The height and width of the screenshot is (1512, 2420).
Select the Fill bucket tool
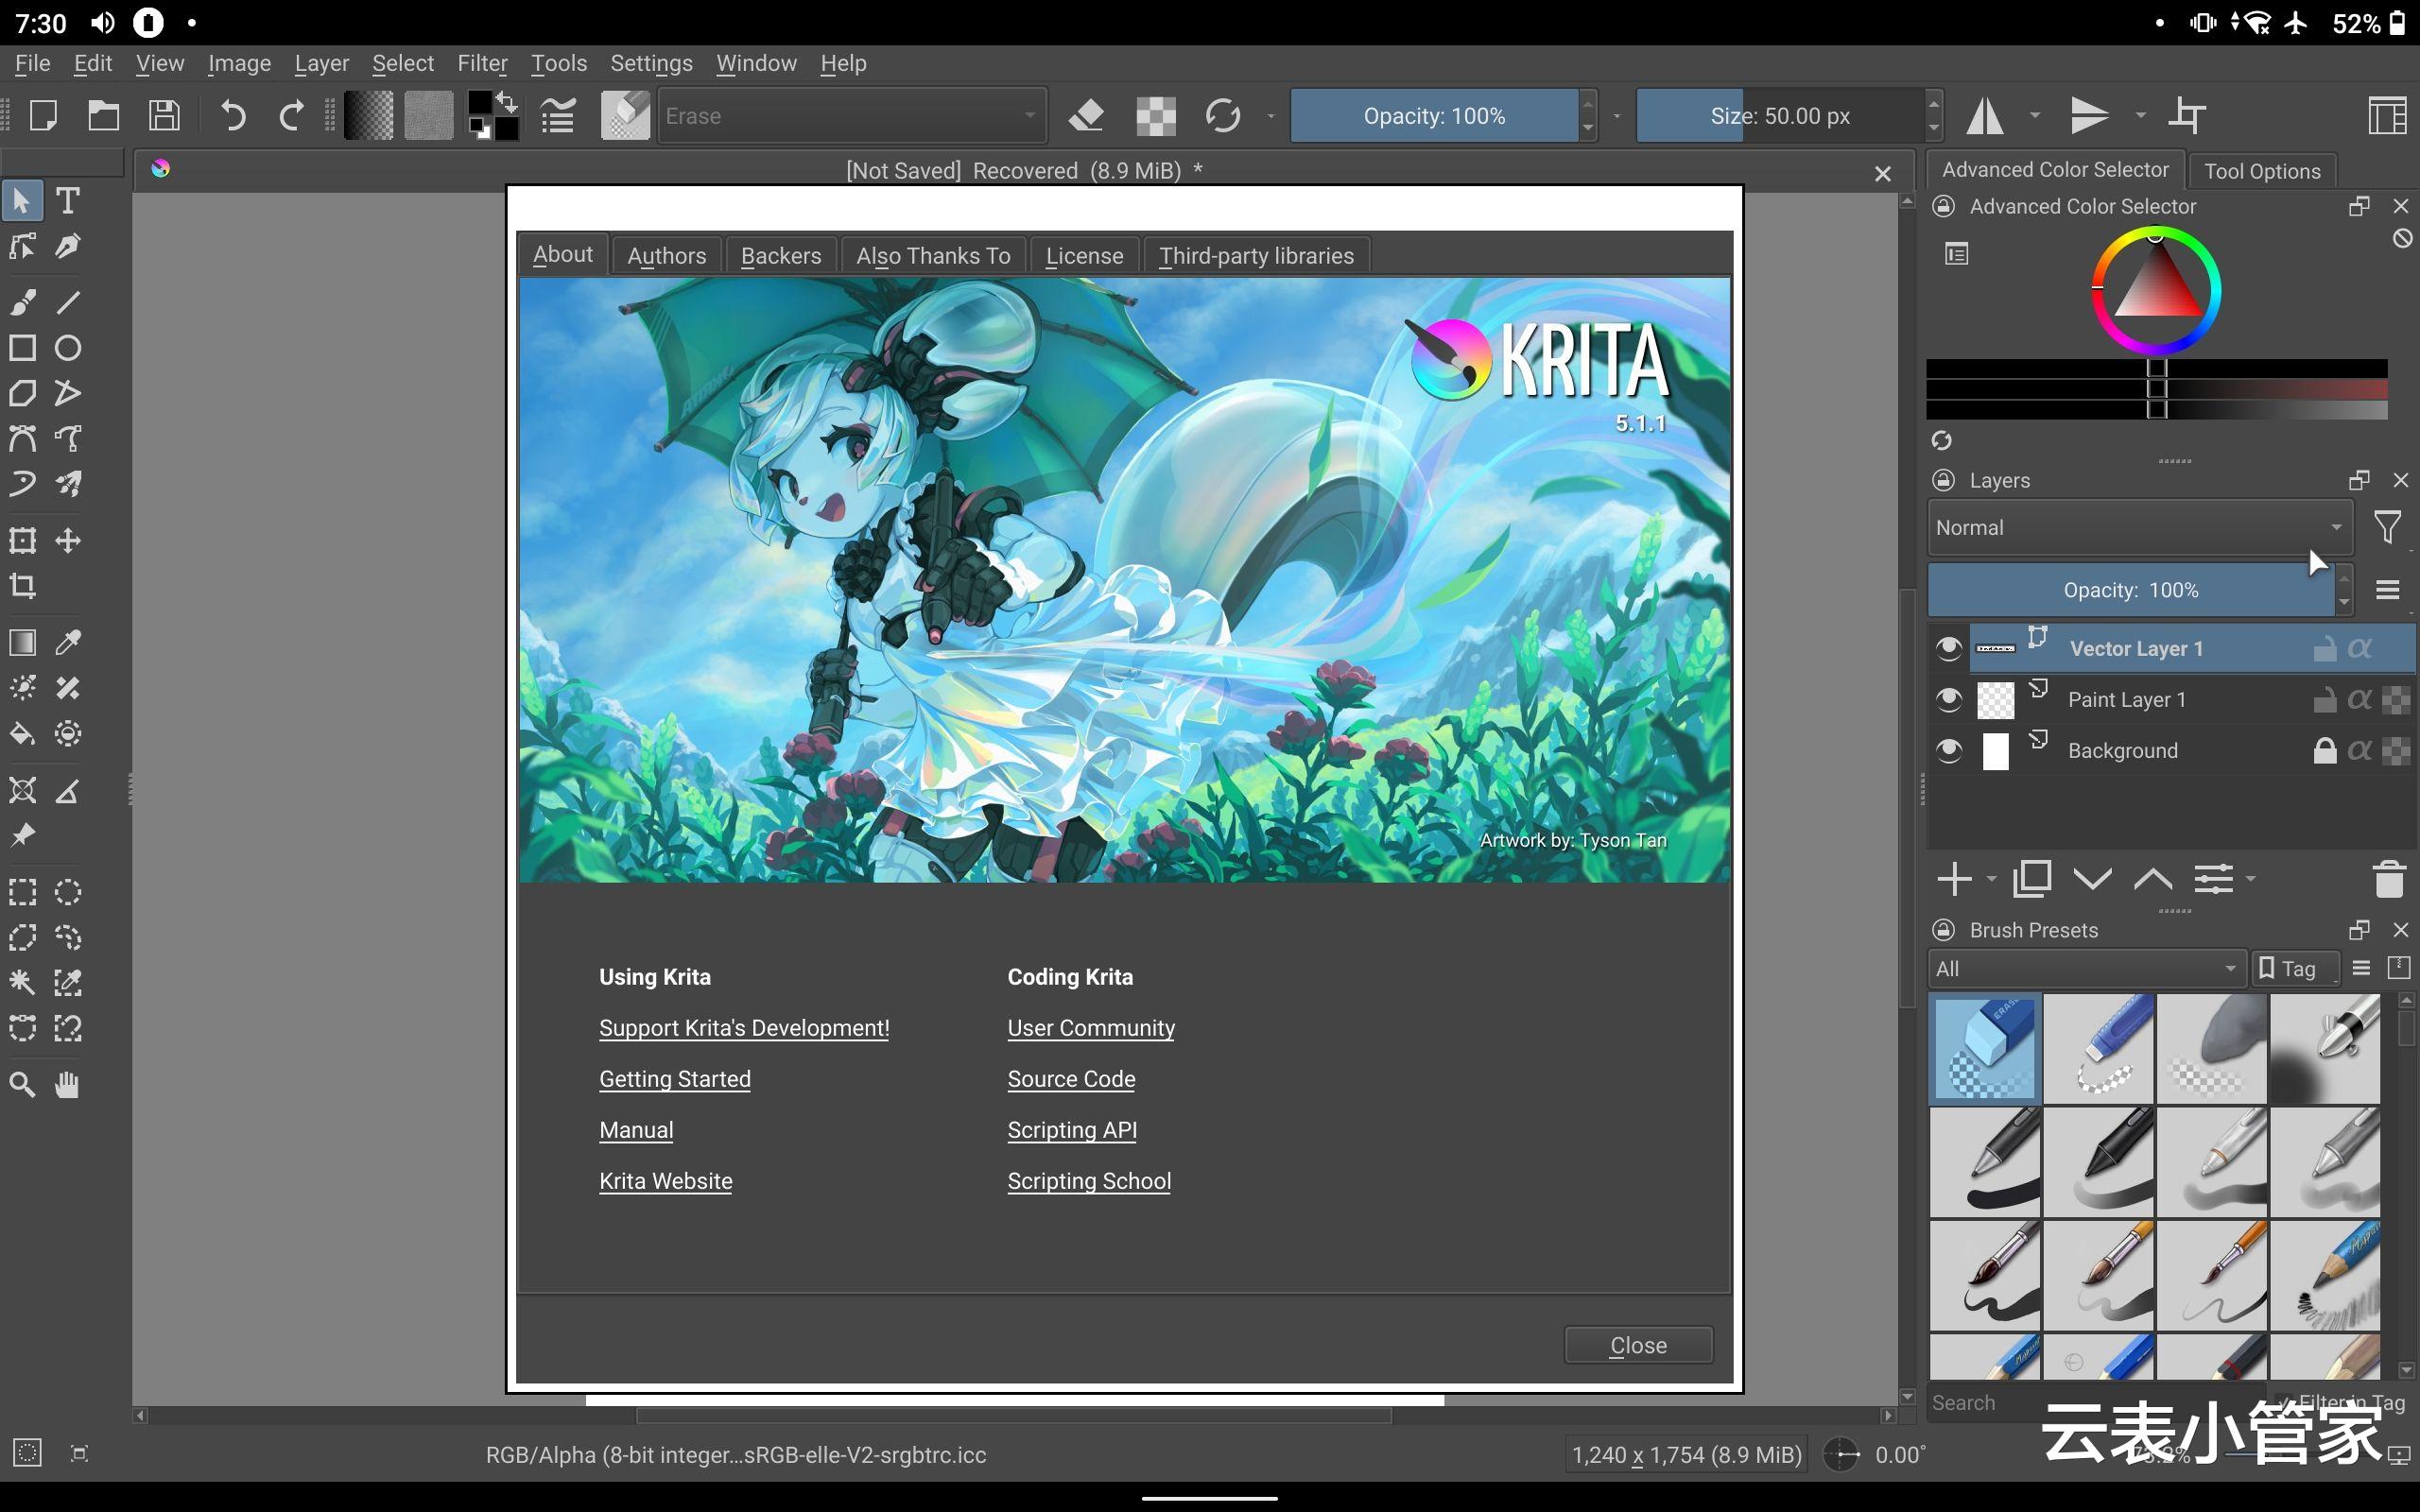pyautogui.click(x=22, y=734)
